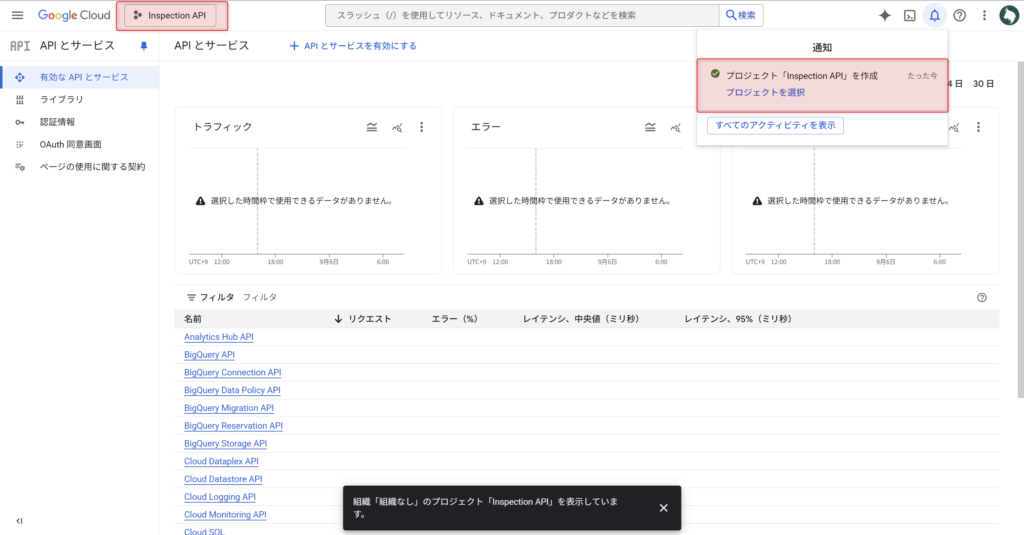This screenshot has height=535, width=1024.
Task: Toggle legend icon on エラー chart
Action: 650,127
